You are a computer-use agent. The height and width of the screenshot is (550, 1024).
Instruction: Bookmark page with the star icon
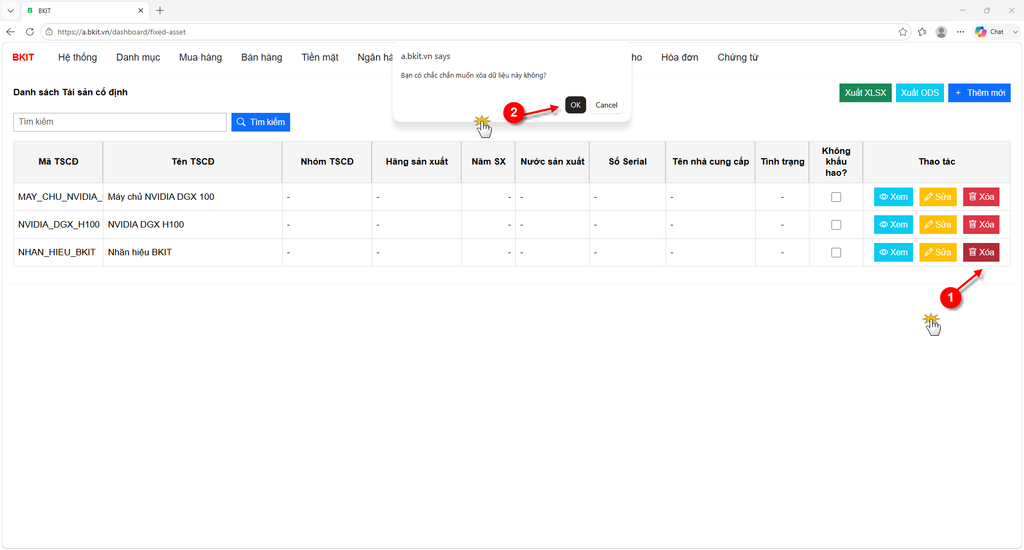(x=903, y=31)
